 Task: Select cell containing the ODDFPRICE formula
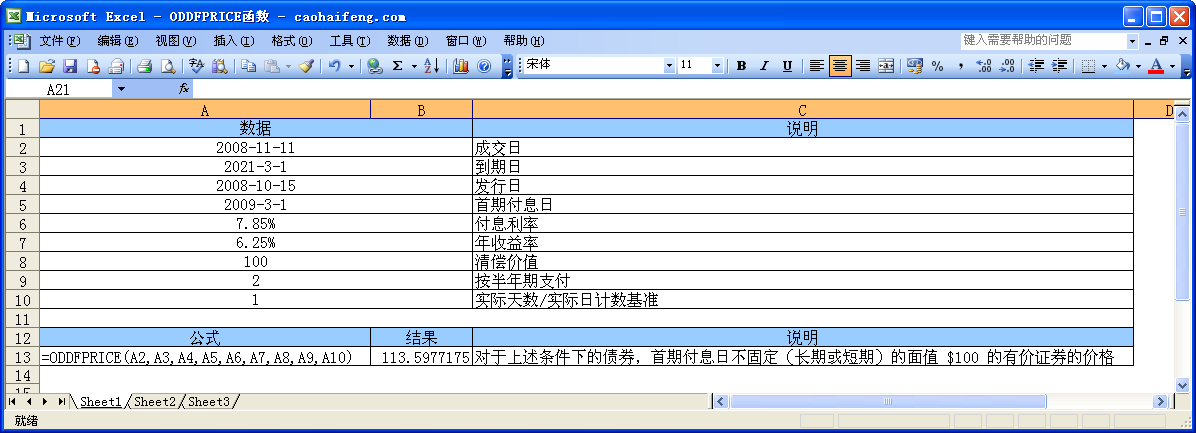205,357
